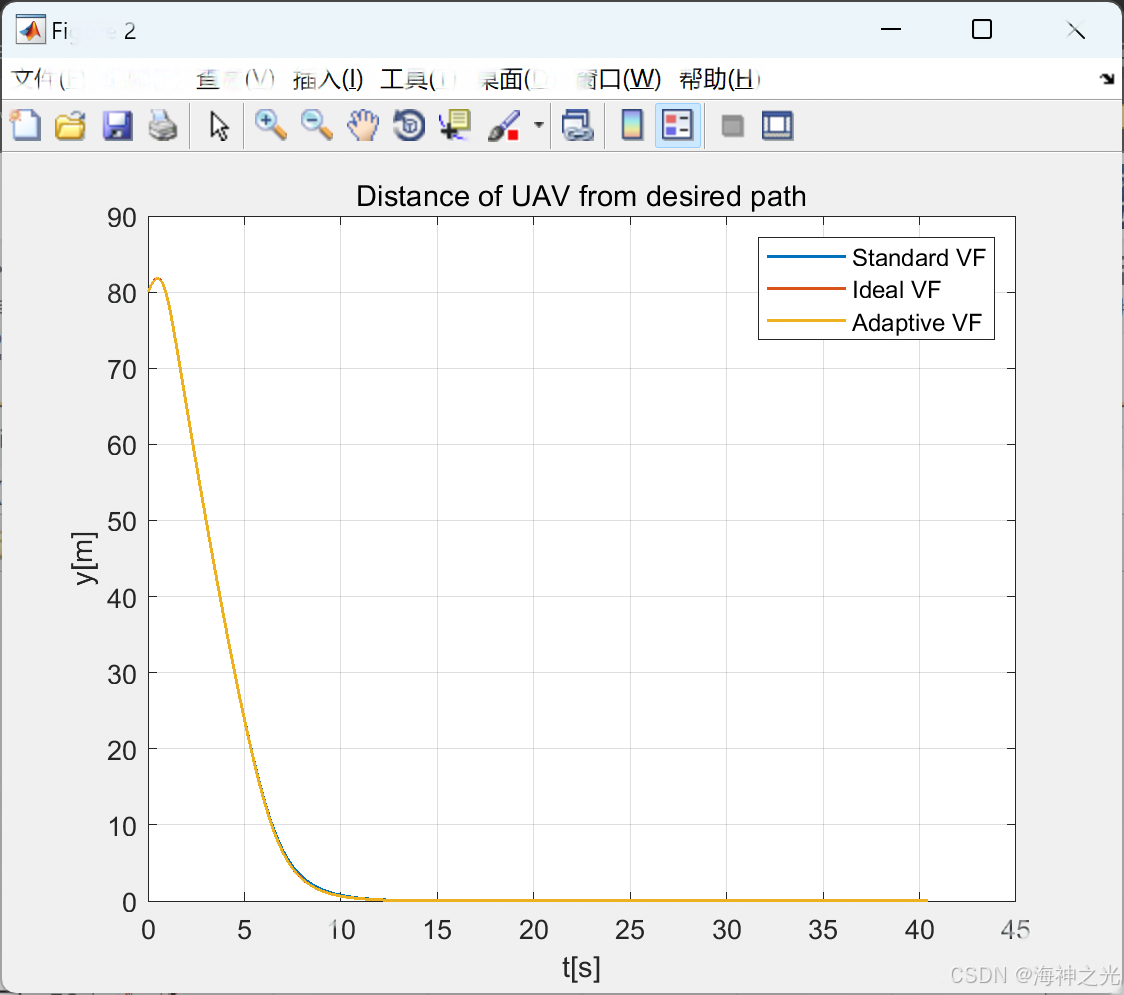Click the yellow line sample in the legend
This screenshot has width=1124, height=995.
pyautogui.click(x=806, y=320)
